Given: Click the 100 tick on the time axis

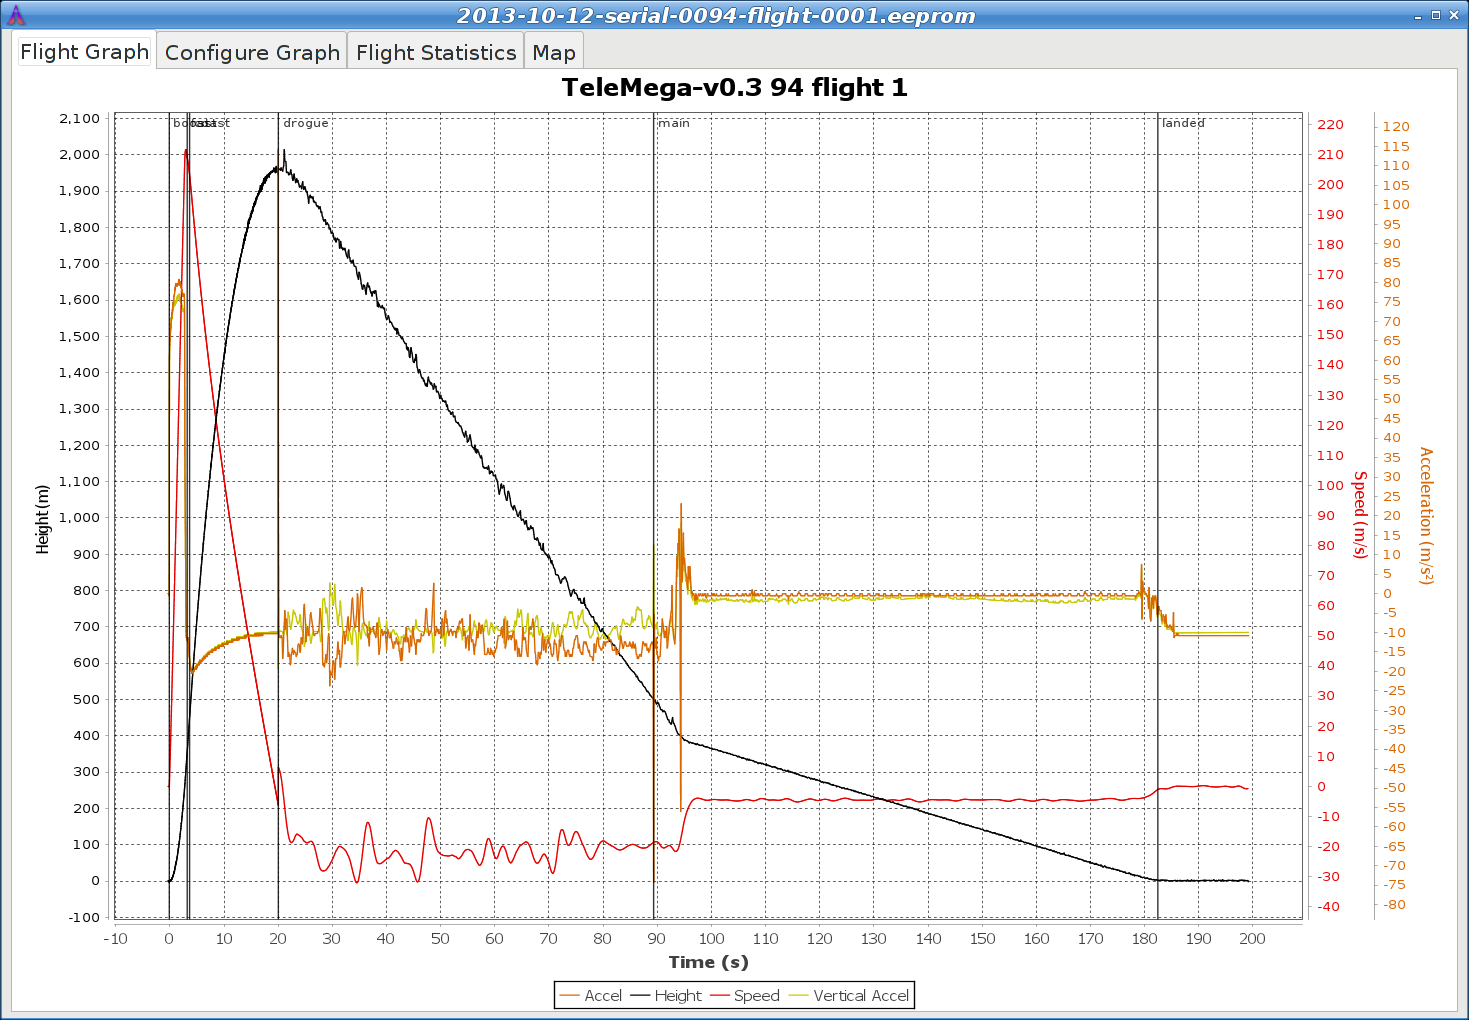Looking at the screenshot, I should point(711,938).
